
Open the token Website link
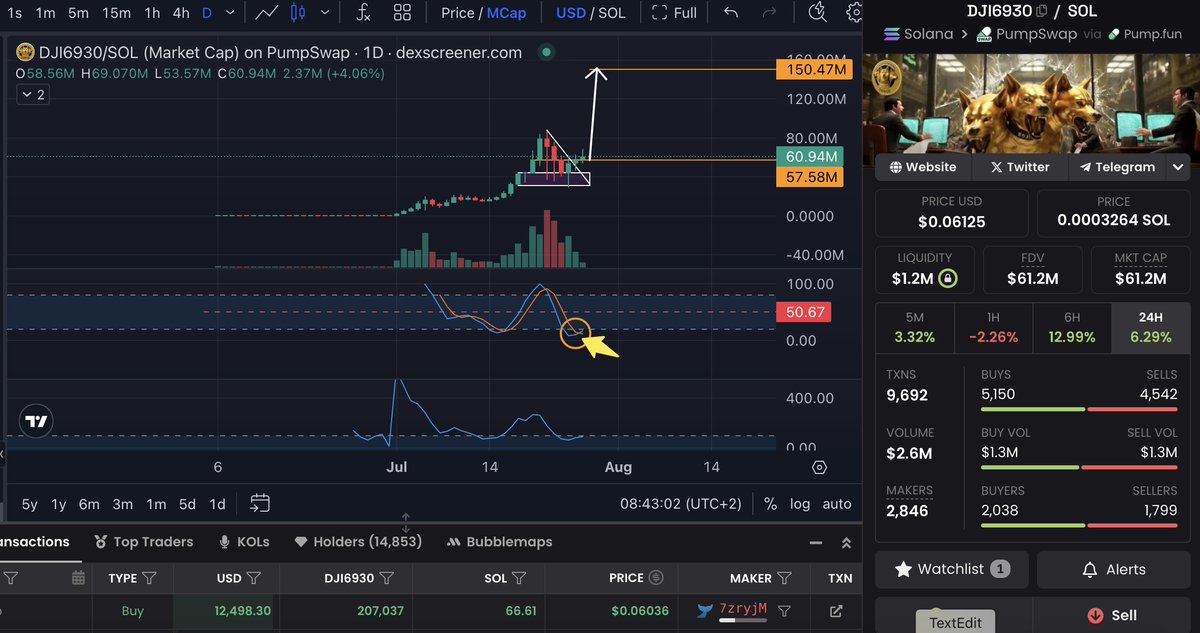point(921,167)
